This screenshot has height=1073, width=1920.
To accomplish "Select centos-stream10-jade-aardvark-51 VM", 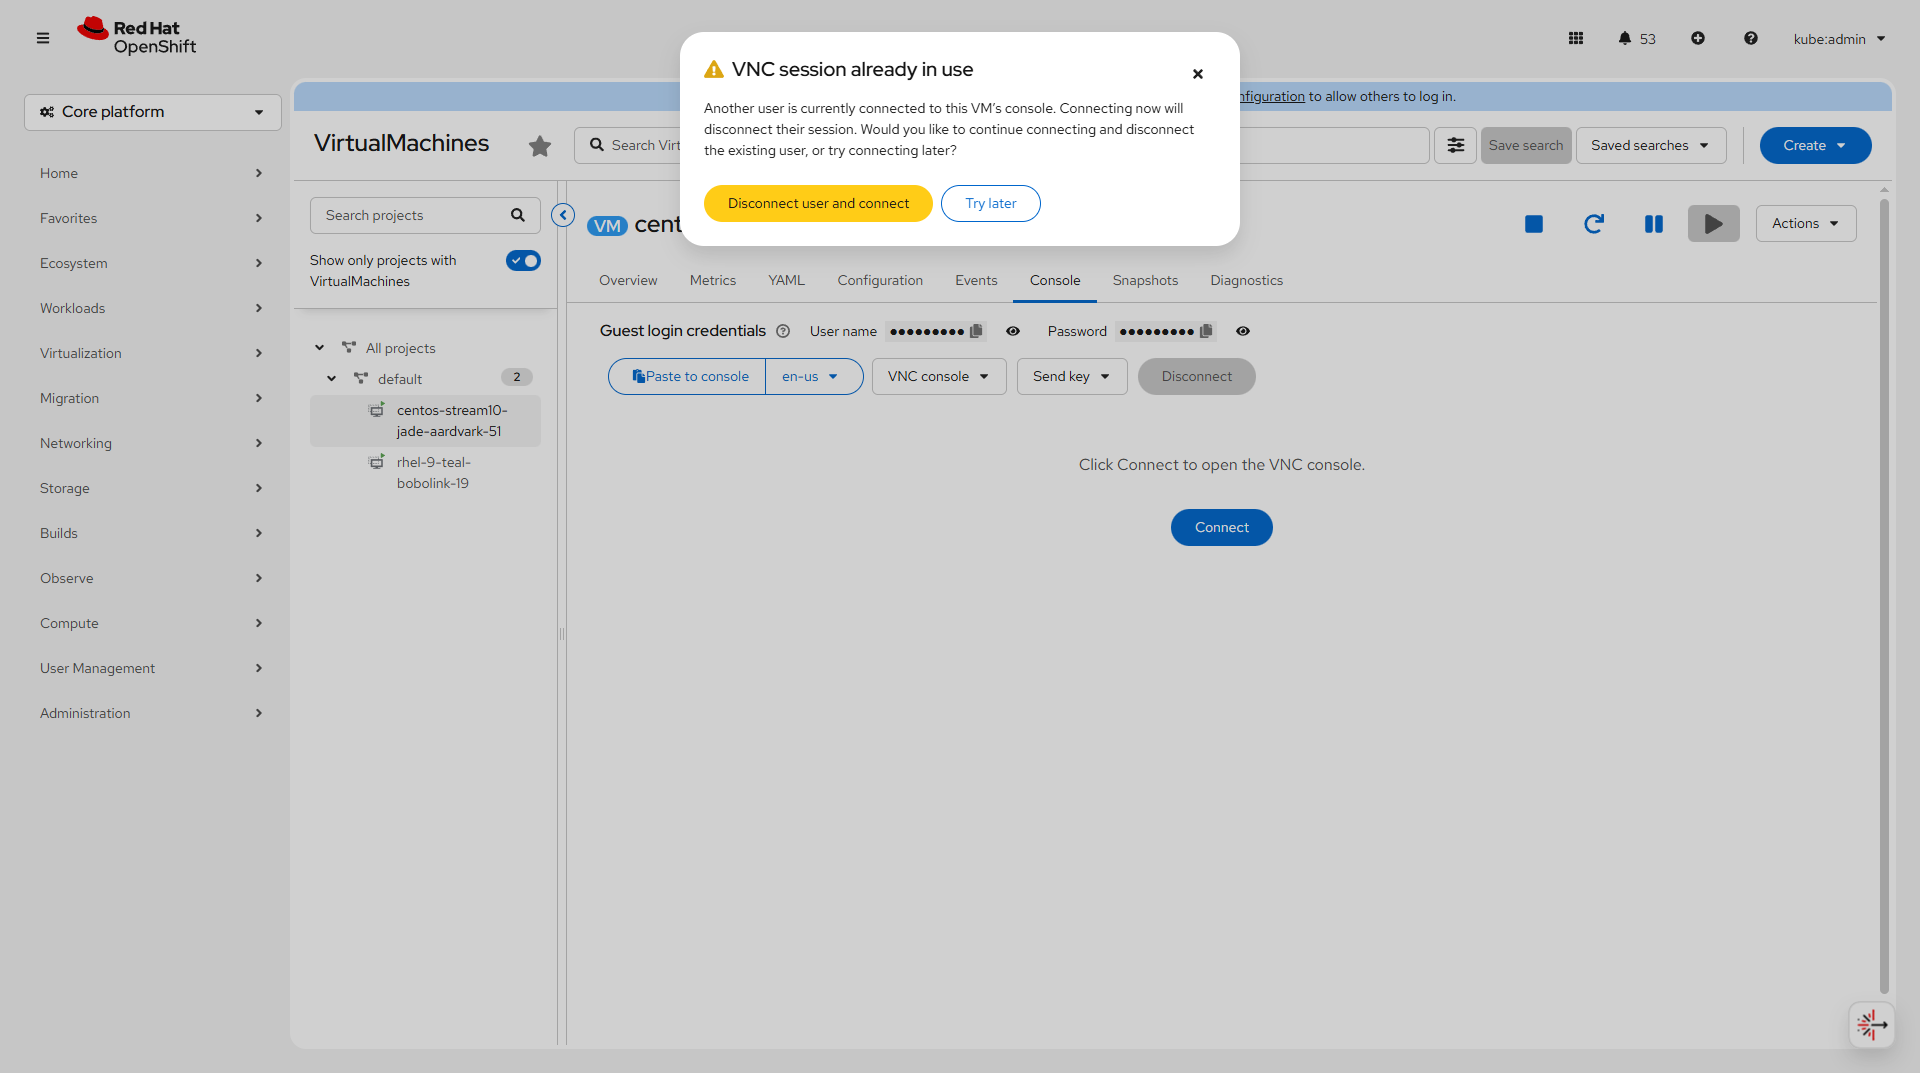I will click(x=426, y=421).
